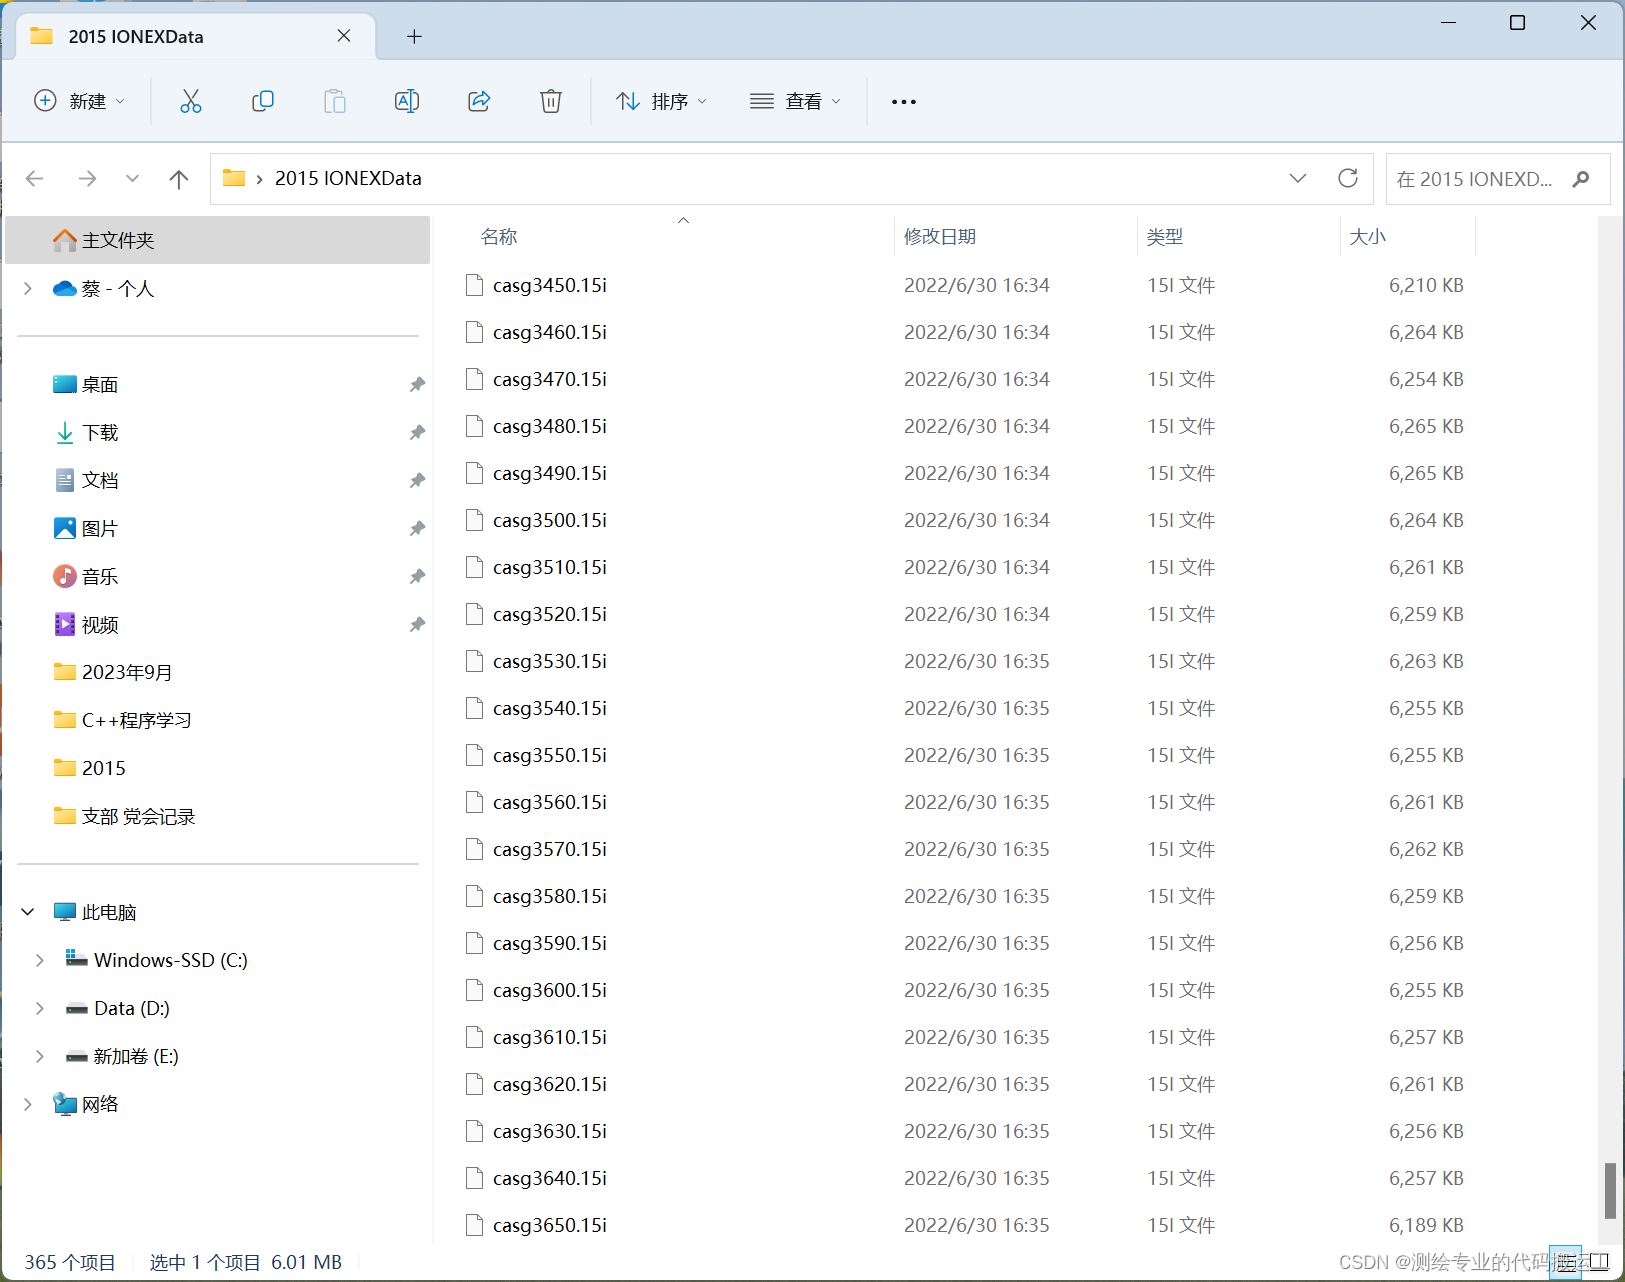
Task: Open a new tab with plus
Action: pyautogui.click(x=414, y=37)
